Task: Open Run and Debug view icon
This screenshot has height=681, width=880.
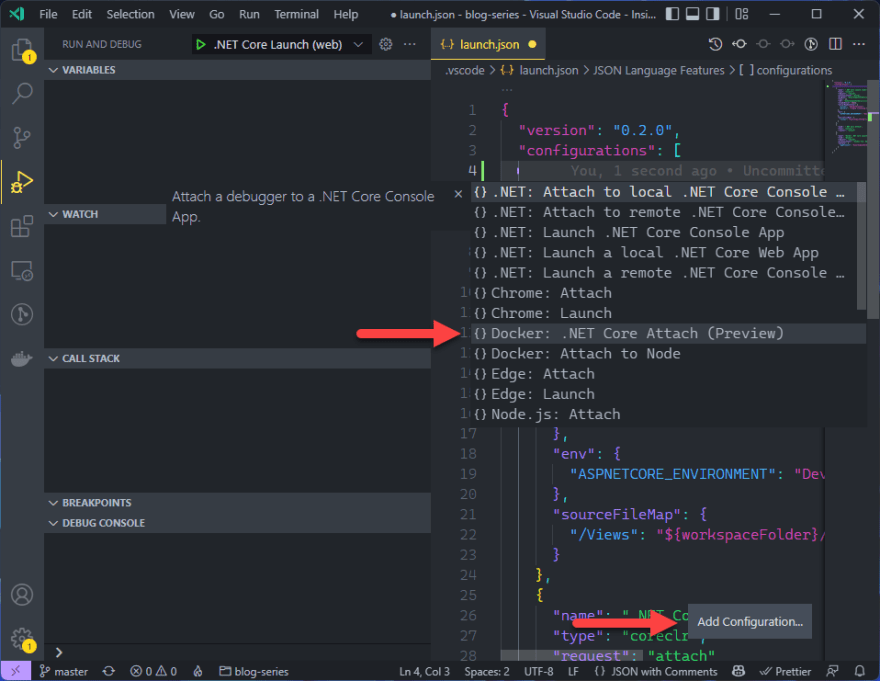Action: pyautogui.click(x=22, y=182)
